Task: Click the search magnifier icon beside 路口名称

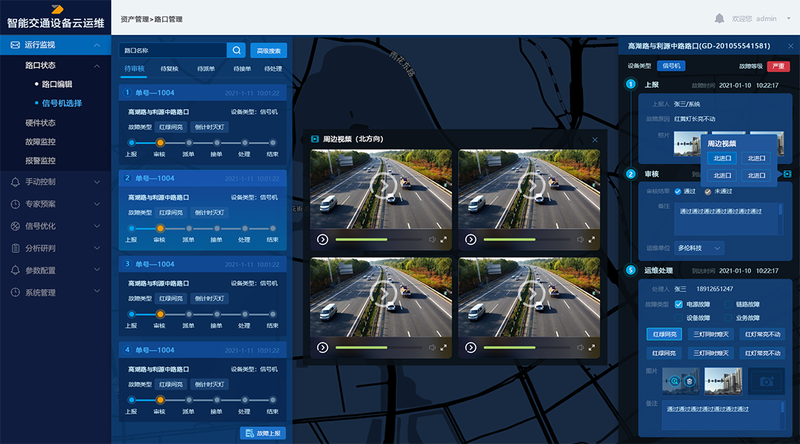Action: [236, 50]
